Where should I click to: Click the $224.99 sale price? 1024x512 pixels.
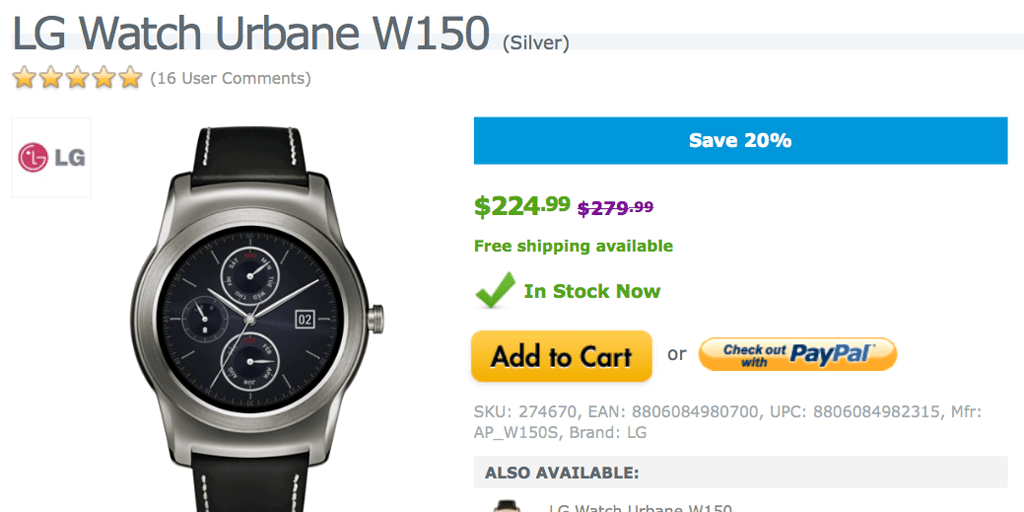(x=521, y=206)
